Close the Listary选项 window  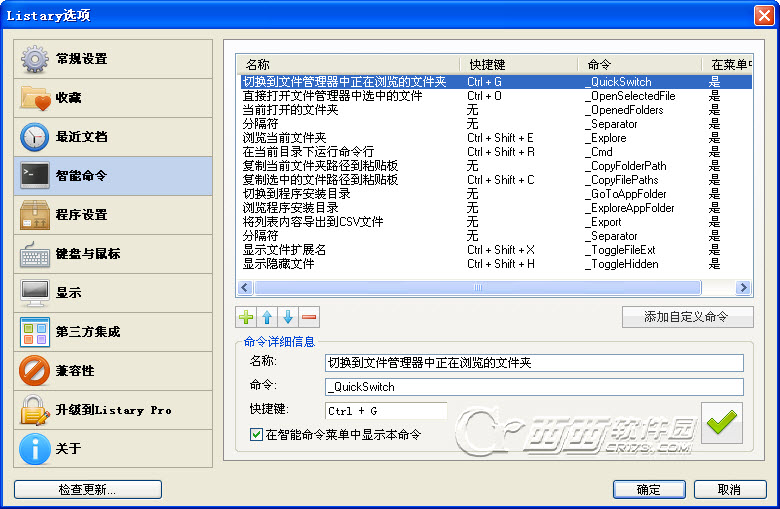pyautogui.click(x=764, y=15)
